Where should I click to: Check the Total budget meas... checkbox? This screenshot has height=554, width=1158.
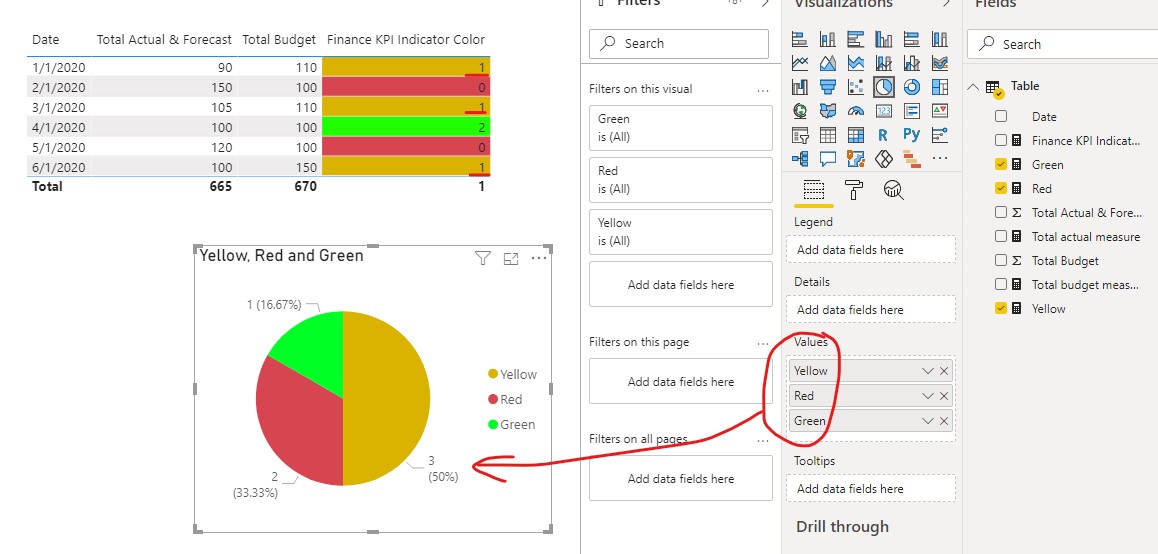(x=1001, y=284)
